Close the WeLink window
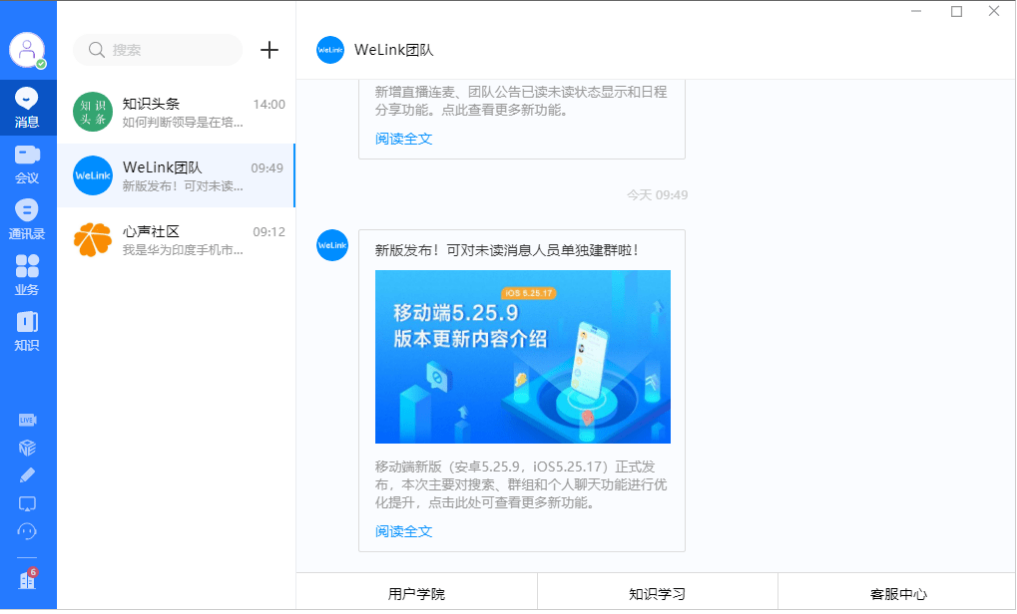 click(x=994, y=12)
